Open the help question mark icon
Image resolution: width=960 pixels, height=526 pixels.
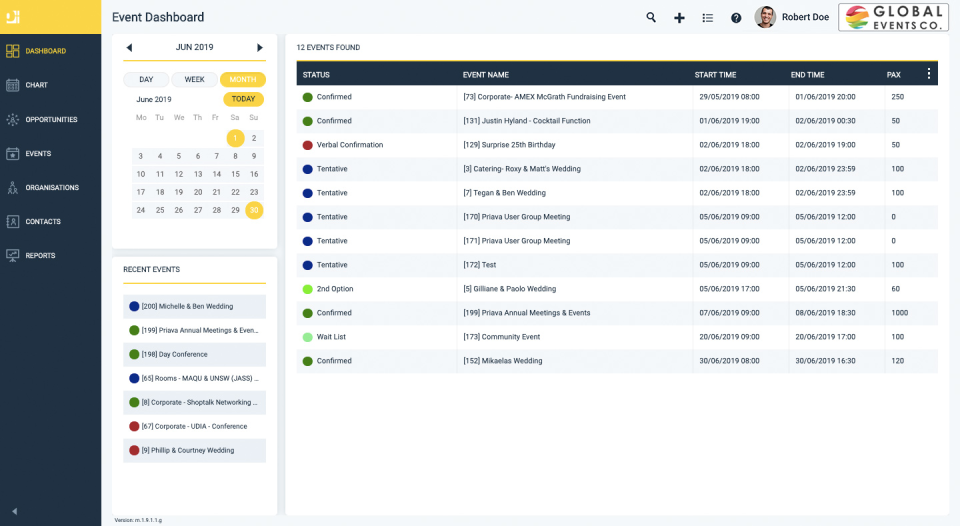(736, 17)
